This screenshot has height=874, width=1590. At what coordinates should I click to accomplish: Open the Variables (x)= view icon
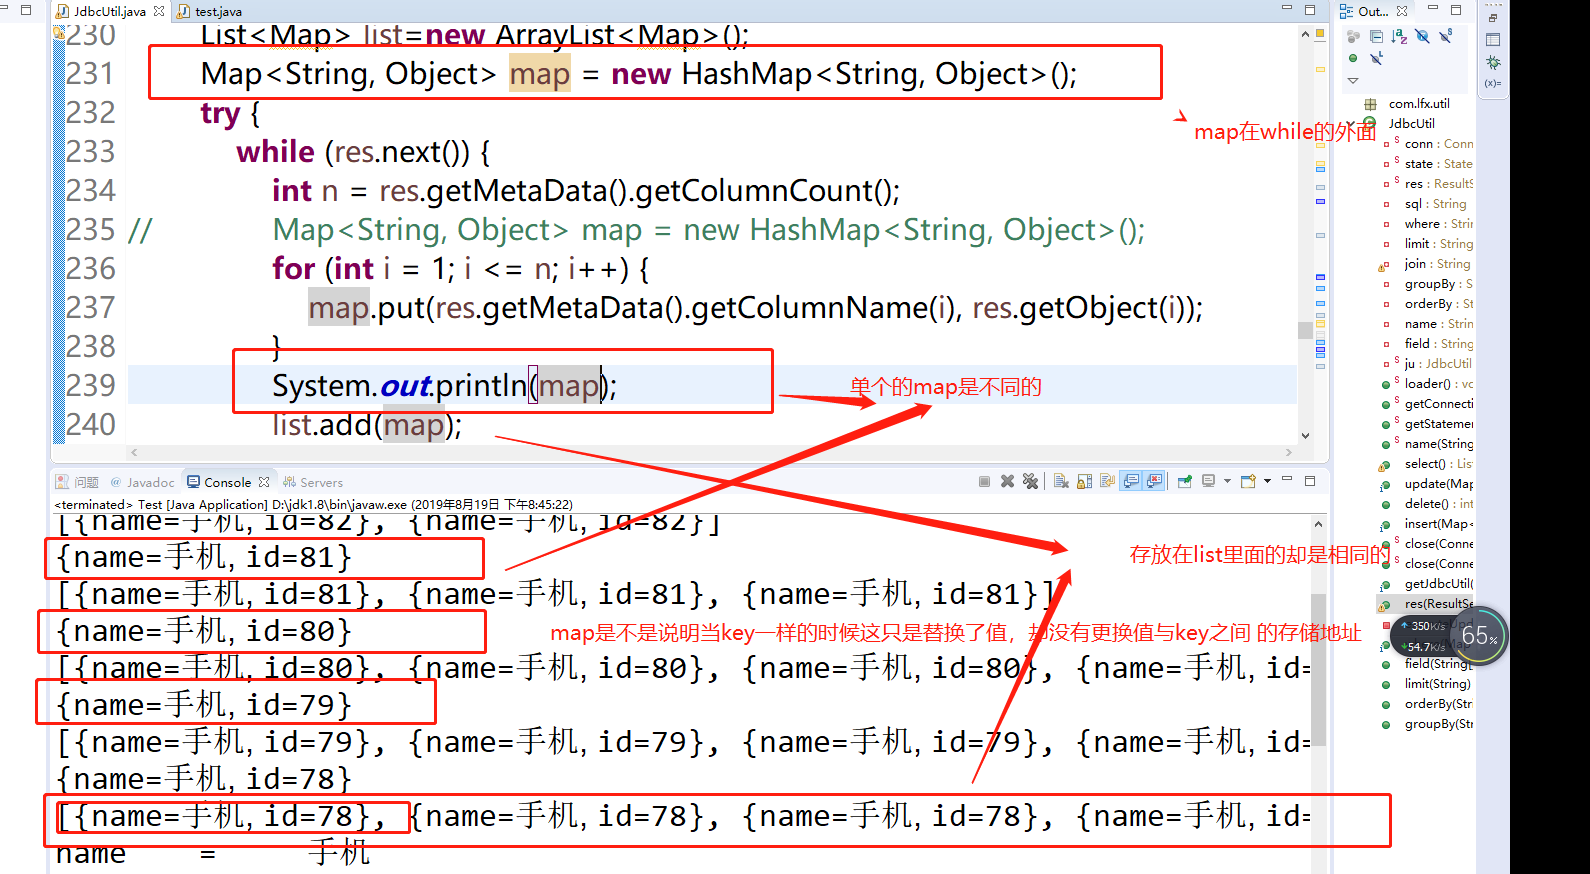pos(1493,84)
